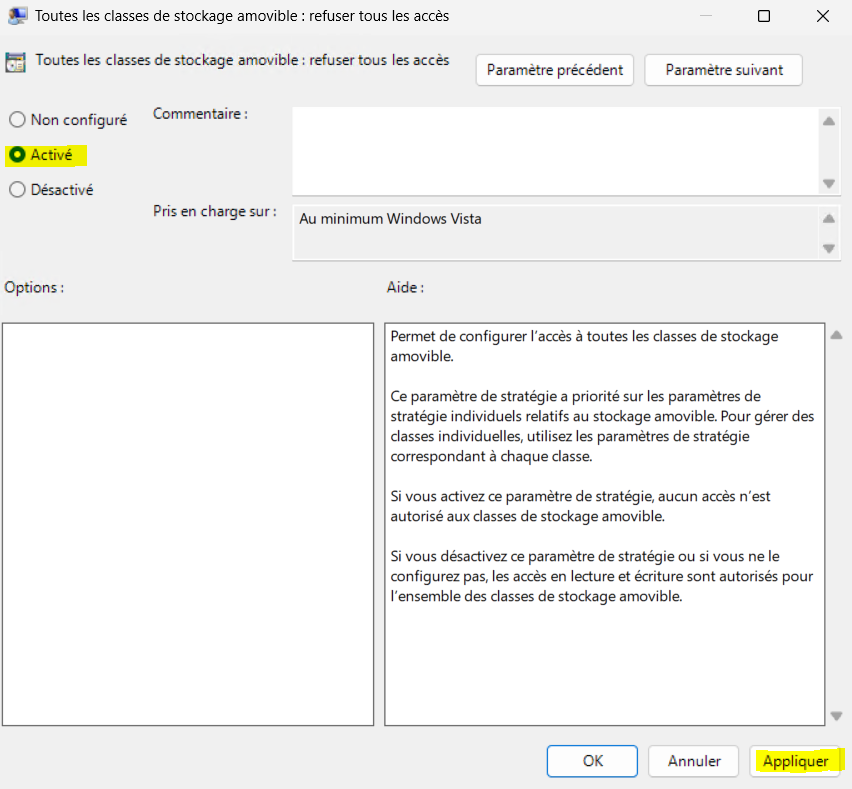Click the policy setting icon beside the heading
Screen dimensions: 852x789
pyautogui.click(x=17, y=62)
